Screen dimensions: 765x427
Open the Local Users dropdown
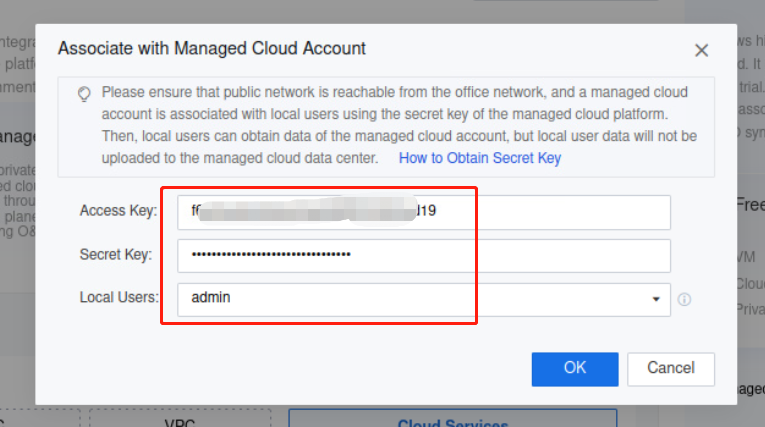[x=423, y=299]
